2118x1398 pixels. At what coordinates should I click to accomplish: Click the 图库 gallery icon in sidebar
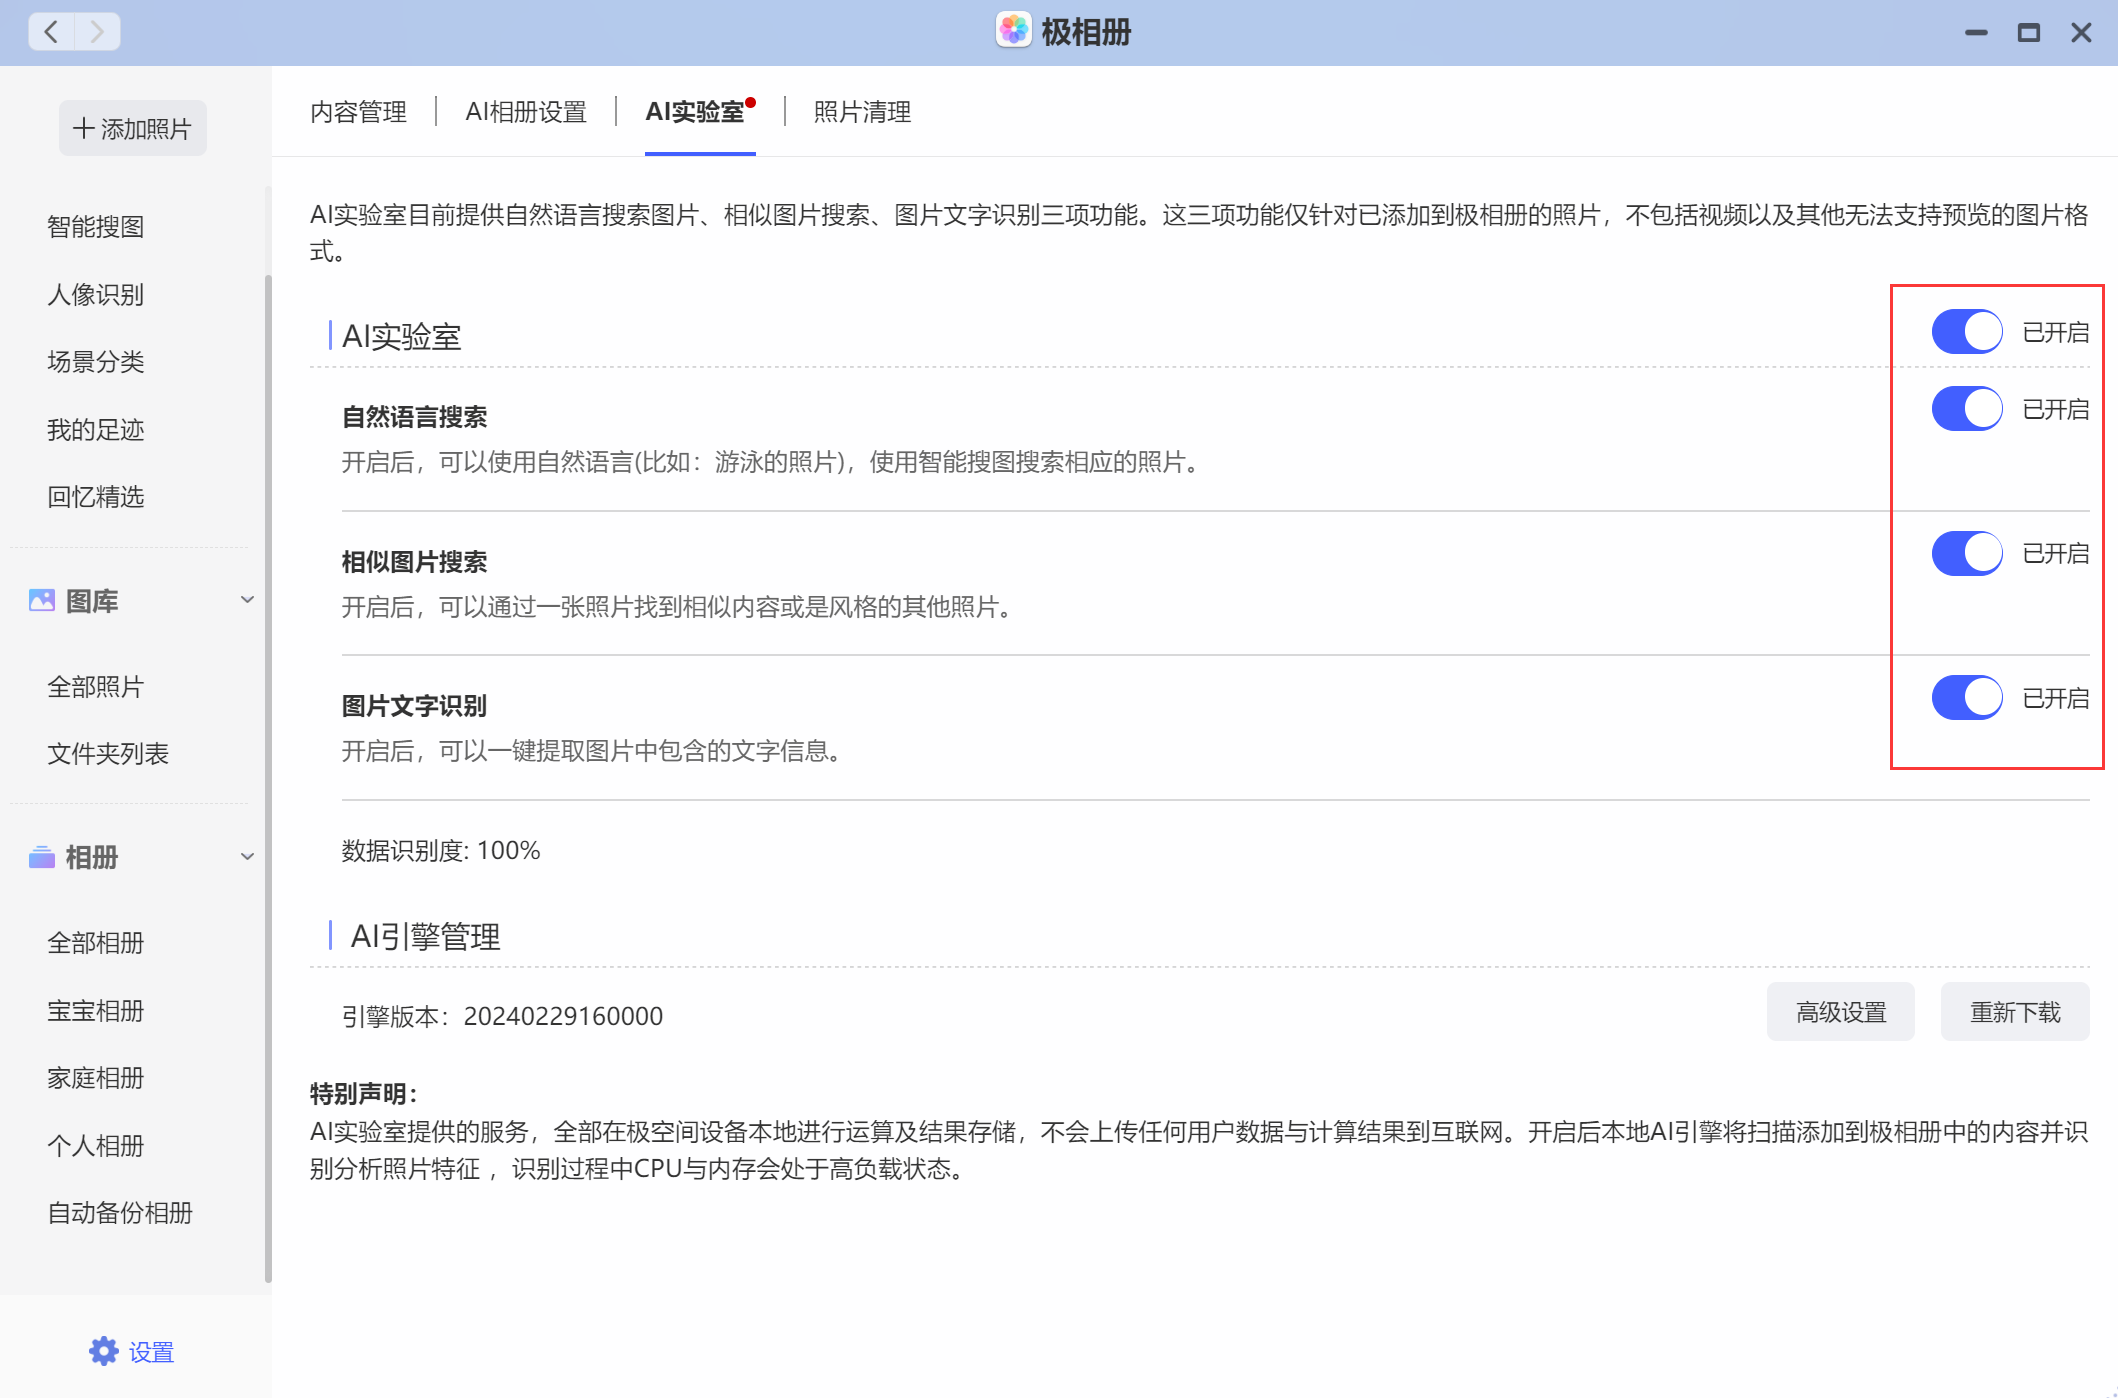[x=42, y=600]
